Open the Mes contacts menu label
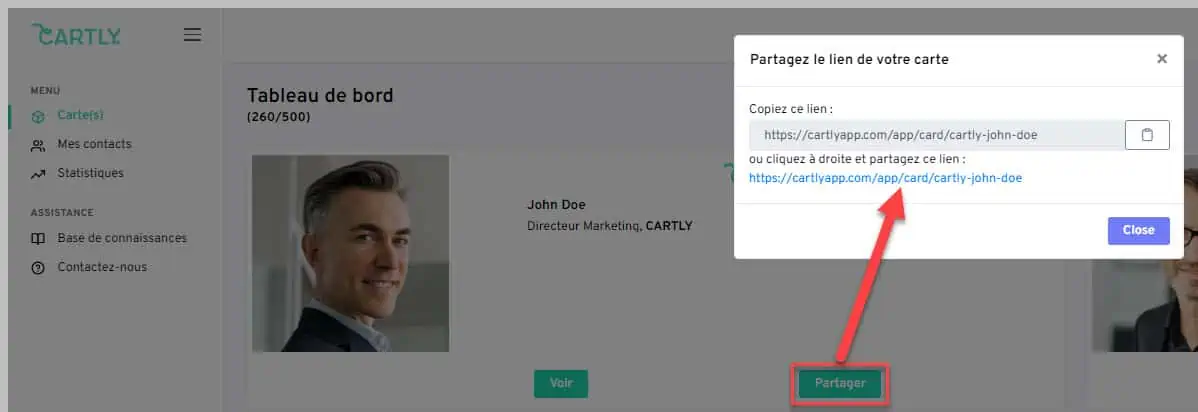 tap(94, 144)
